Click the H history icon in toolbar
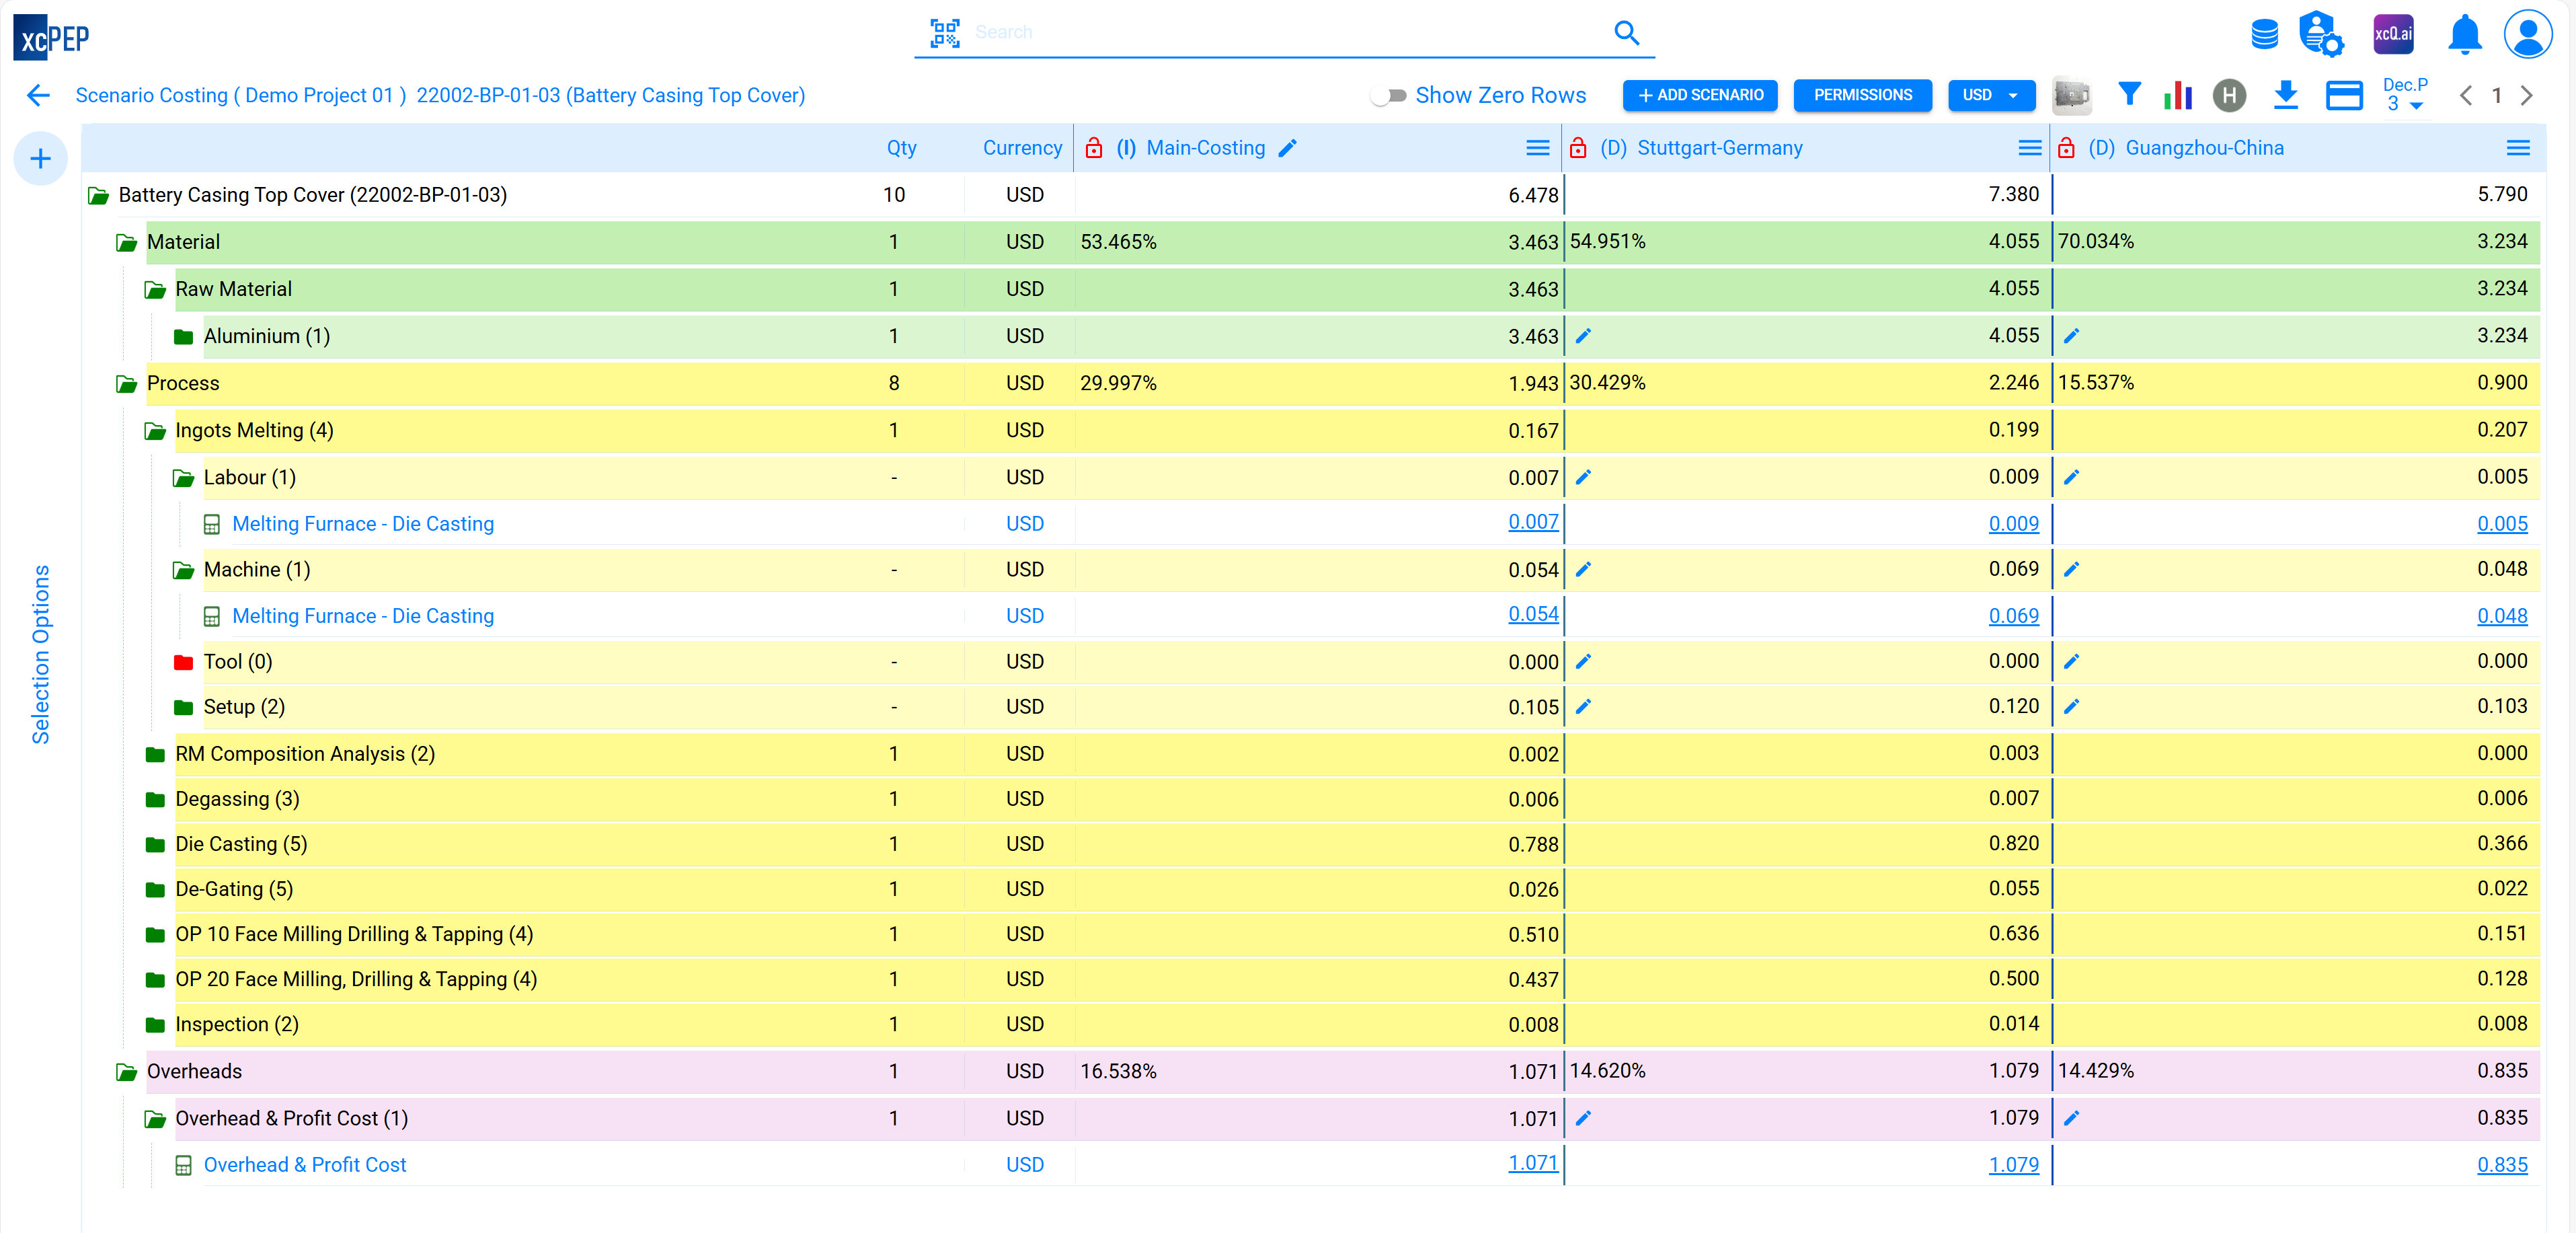 [x=2229, y=95]
